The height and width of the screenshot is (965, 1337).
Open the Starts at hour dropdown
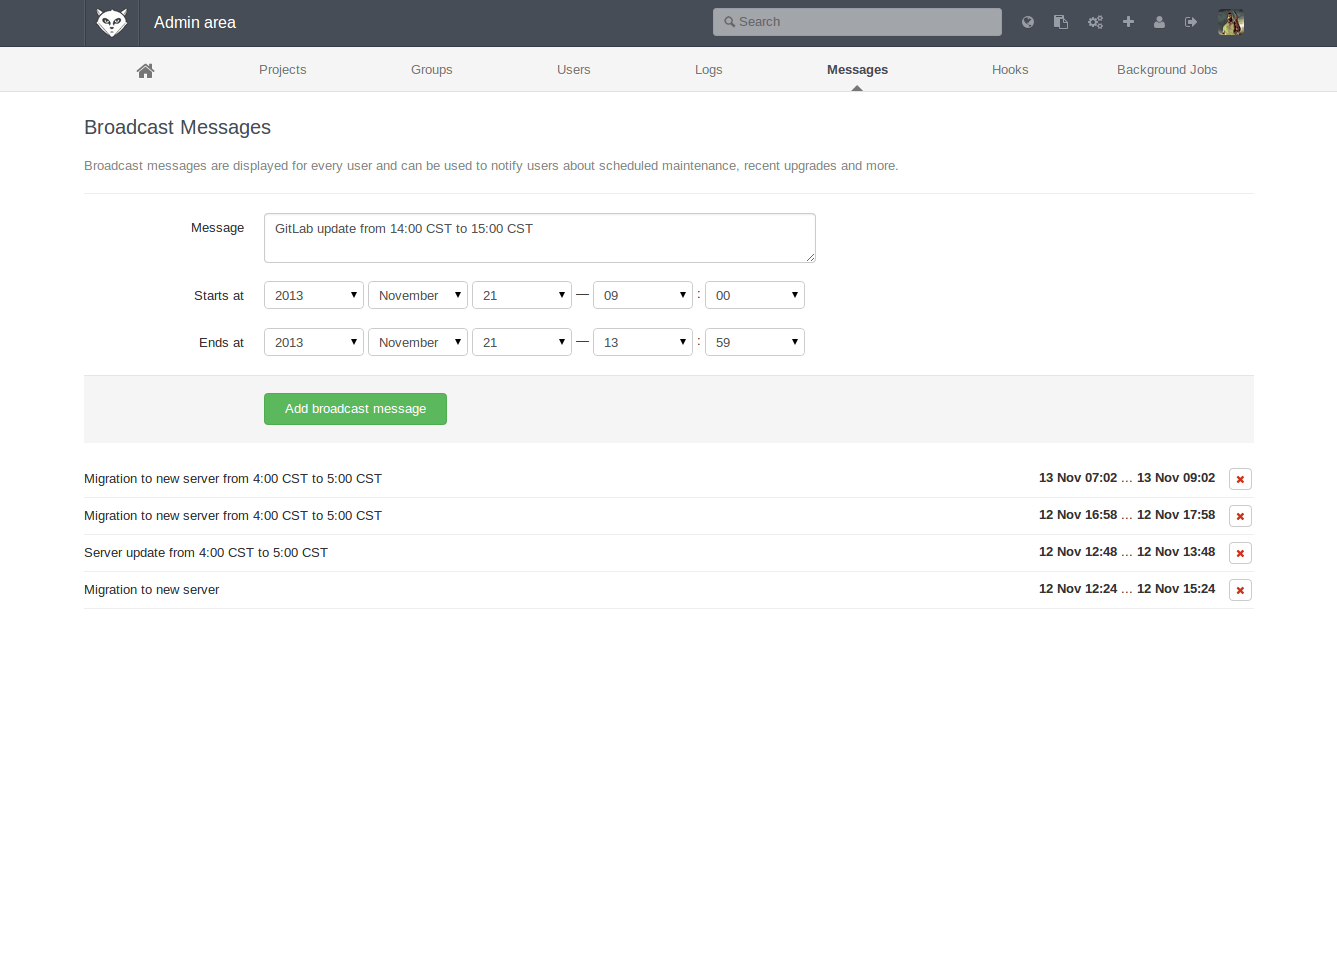[x=642, y=295]
